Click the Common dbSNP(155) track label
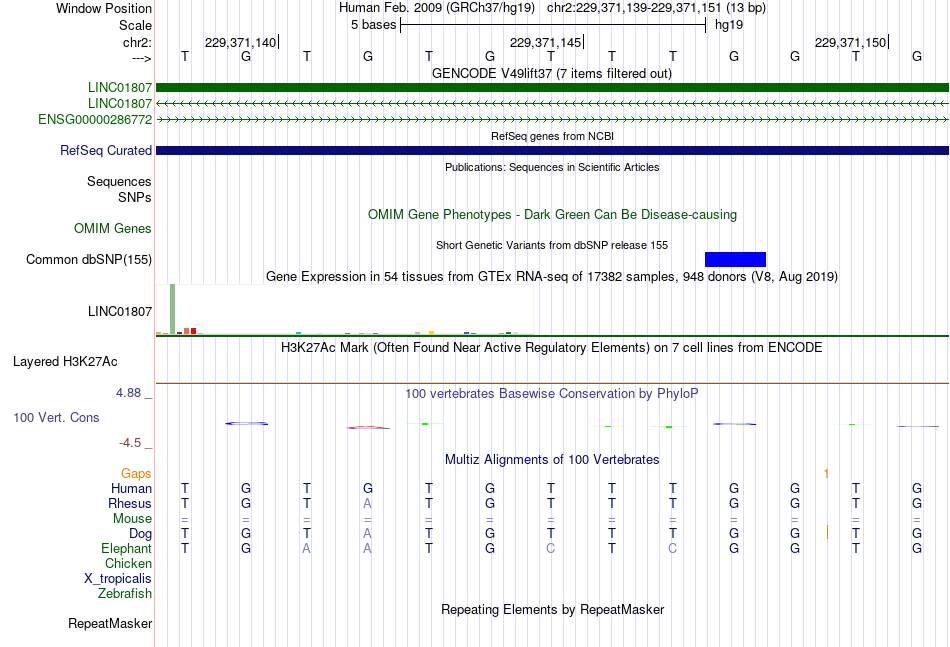950x647 pixels. point(89,259)
